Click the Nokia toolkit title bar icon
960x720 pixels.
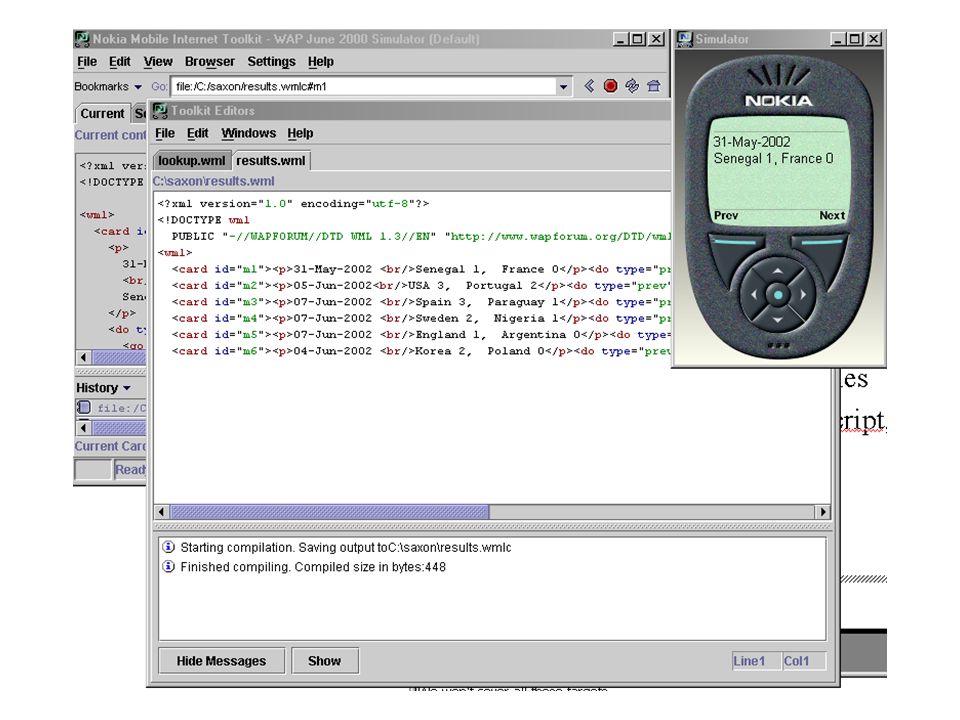82,39
